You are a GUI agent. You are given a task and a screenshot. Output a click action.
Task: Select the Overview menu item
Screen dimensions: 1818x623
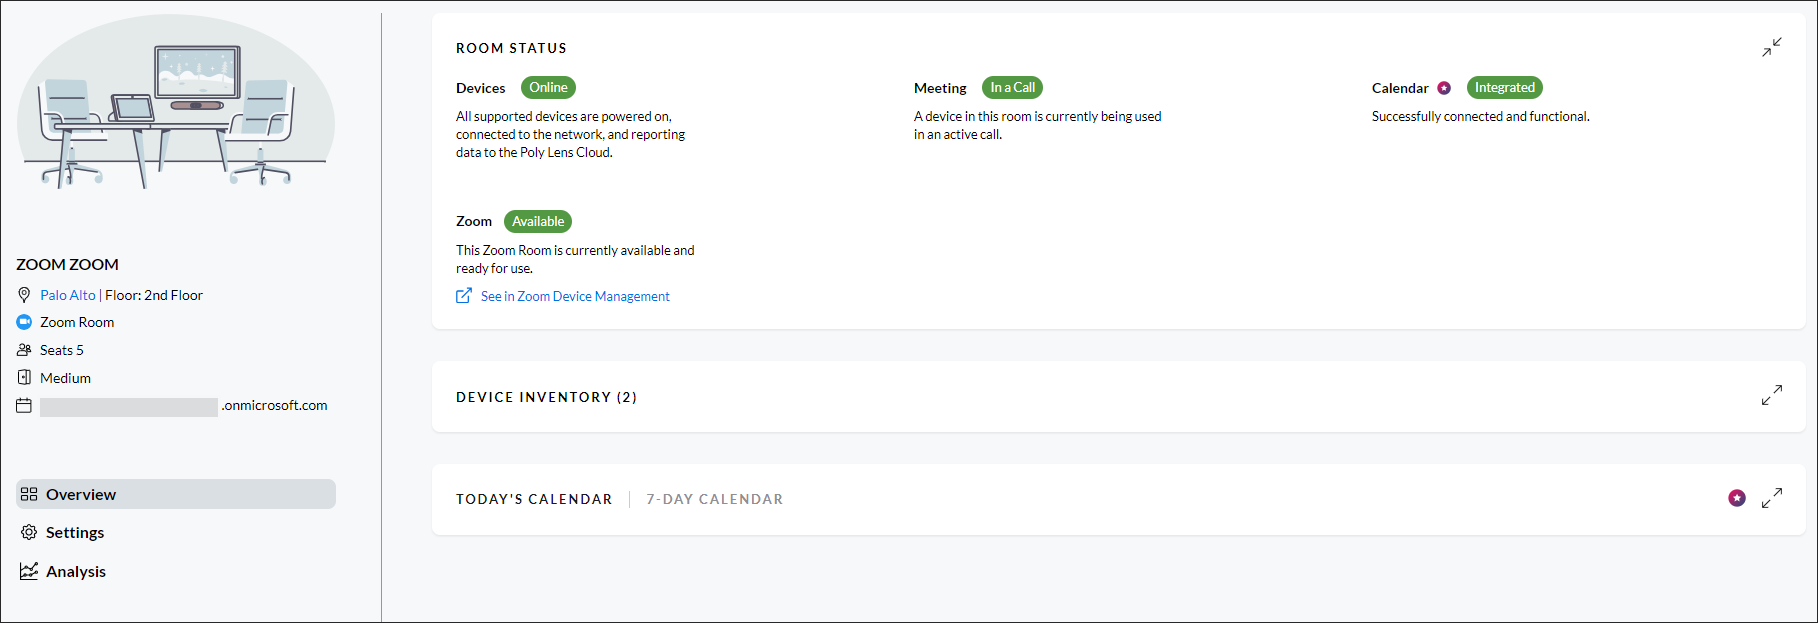pos(176,494)
